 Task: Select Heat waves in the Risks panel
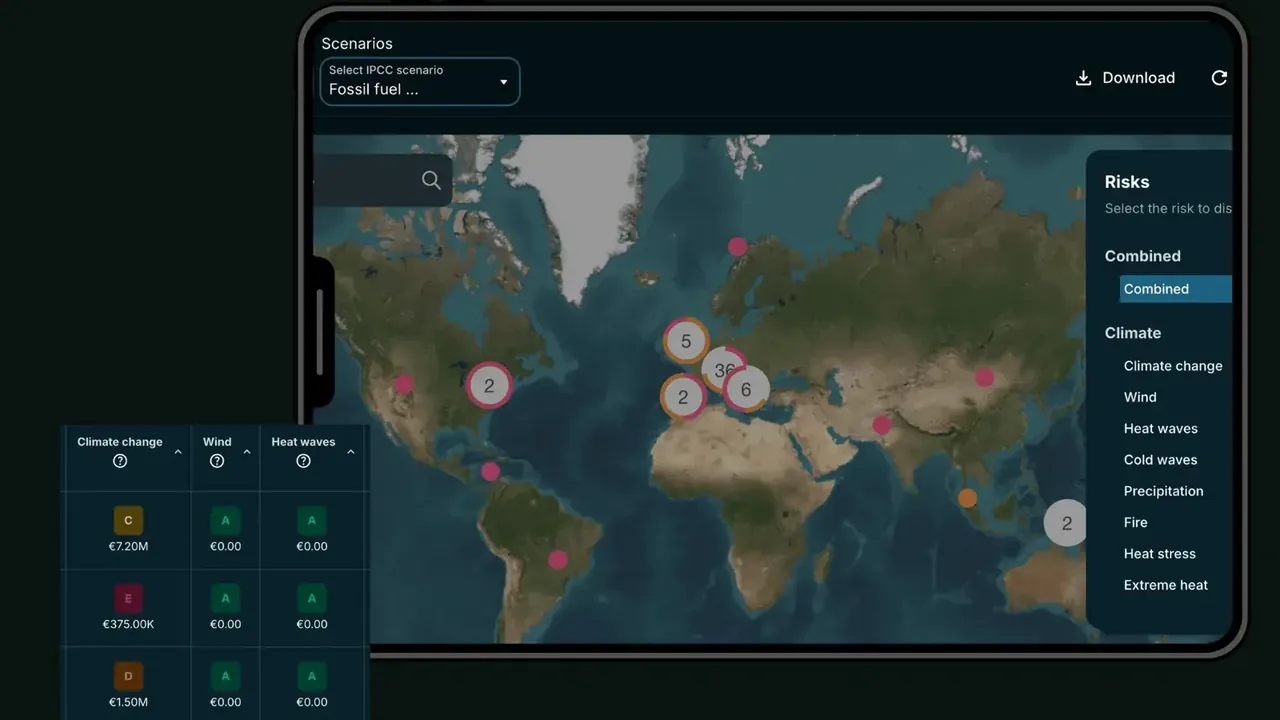tap(1161, 428)
